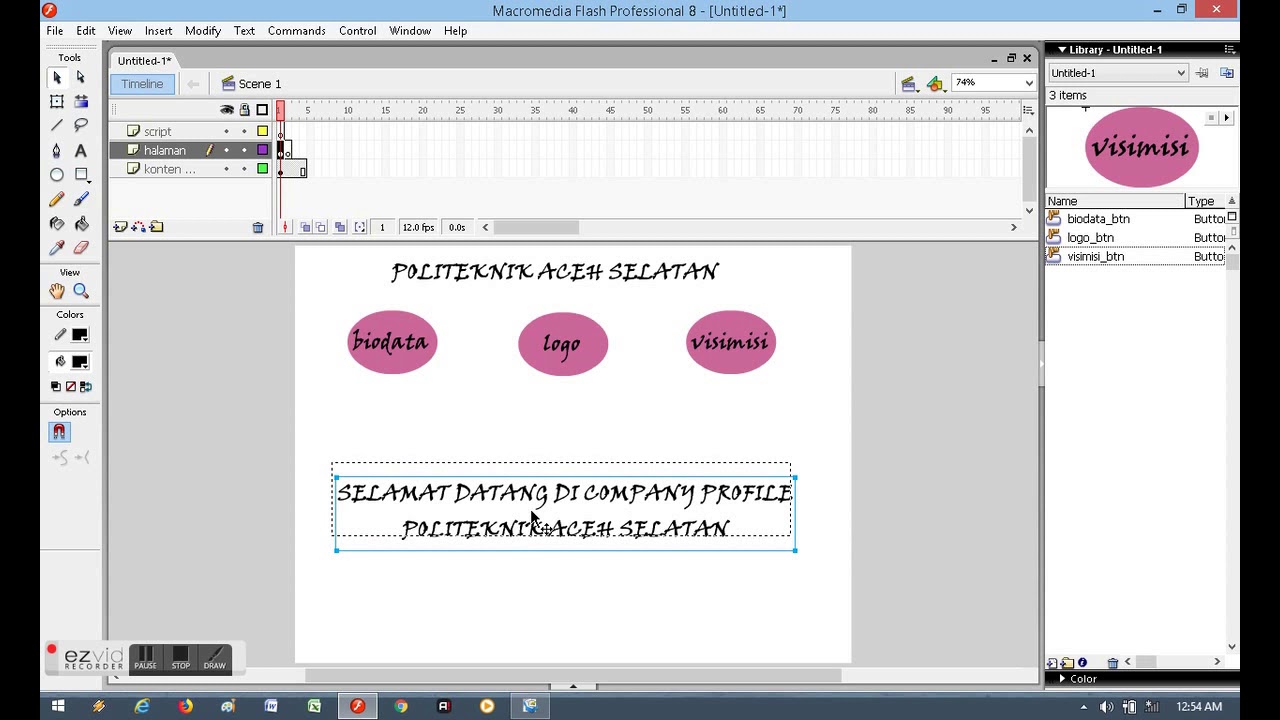Open the Modify menu
Image resolution: width=1280 pixels, height=720 pixels.
pos(203,31)
